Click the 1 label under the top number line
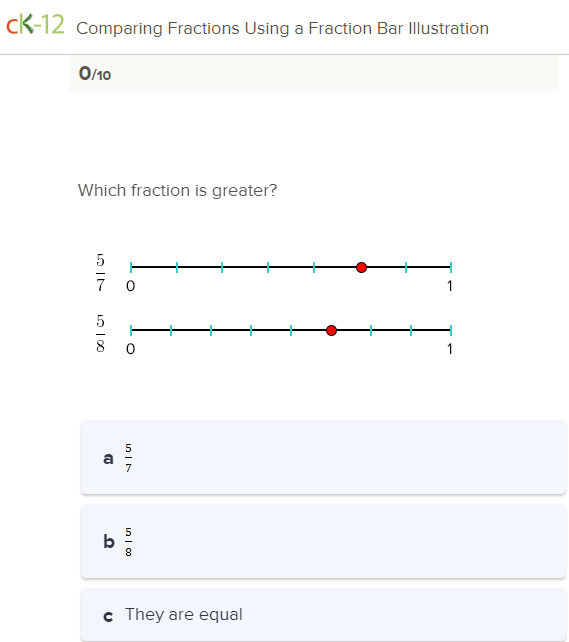569x642 pixels. (x=450, y=286)
